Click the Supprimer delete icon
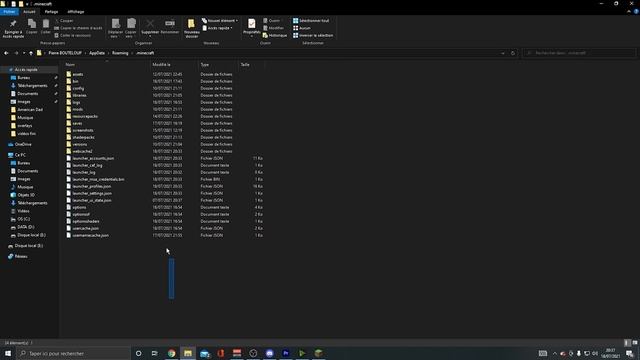This screenshot has width=640, height=360. point(150,27)
